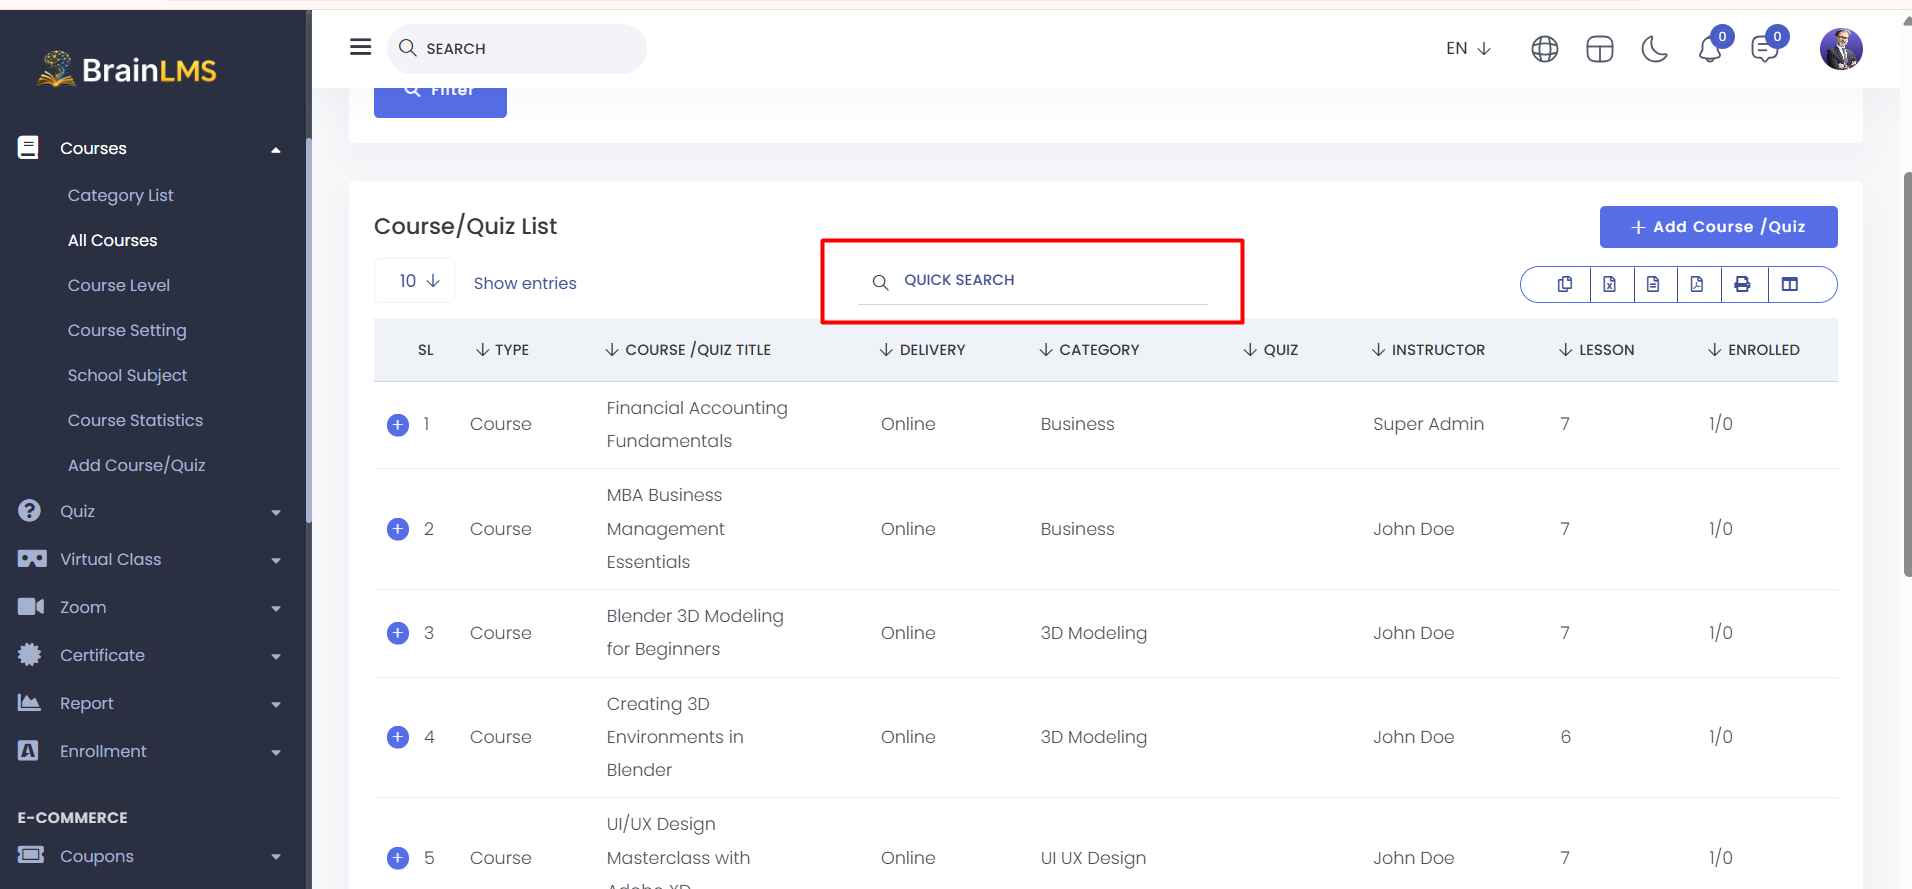This screenshot has width=1912, height=889.
Task: Sort by ENROLLED column
Action: pyautogui.click(x=1753, y=350)
